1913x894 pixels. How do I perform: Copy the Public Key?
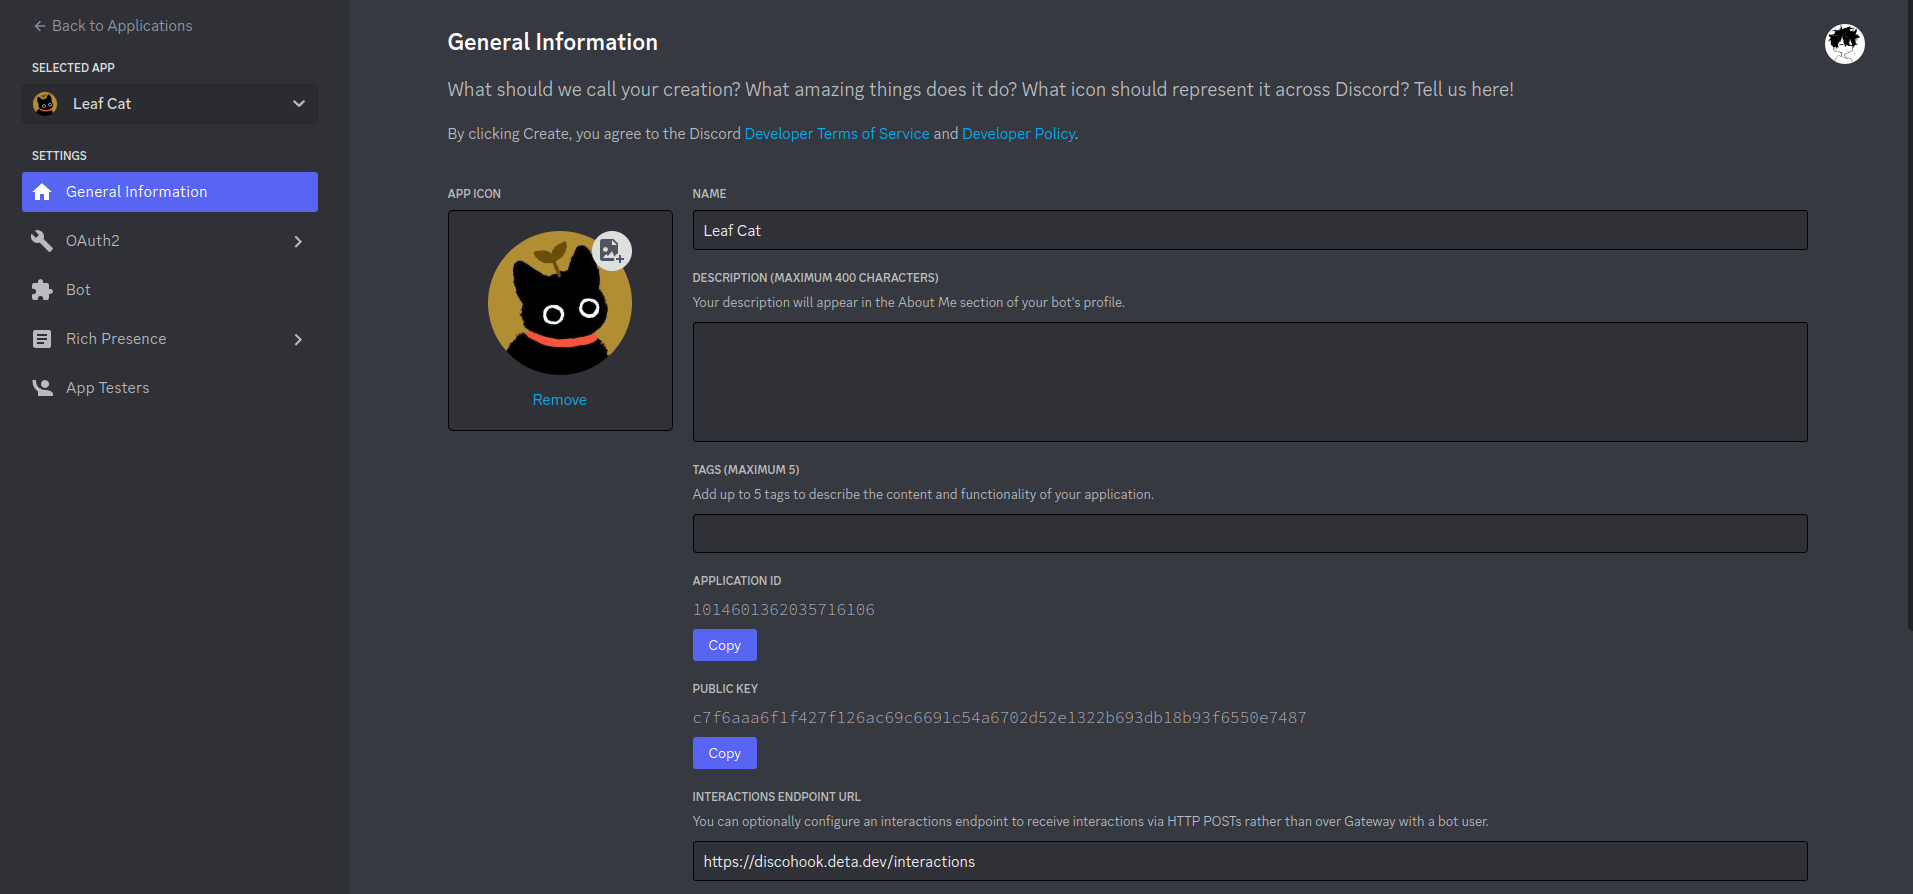click(x=725, y=753)
